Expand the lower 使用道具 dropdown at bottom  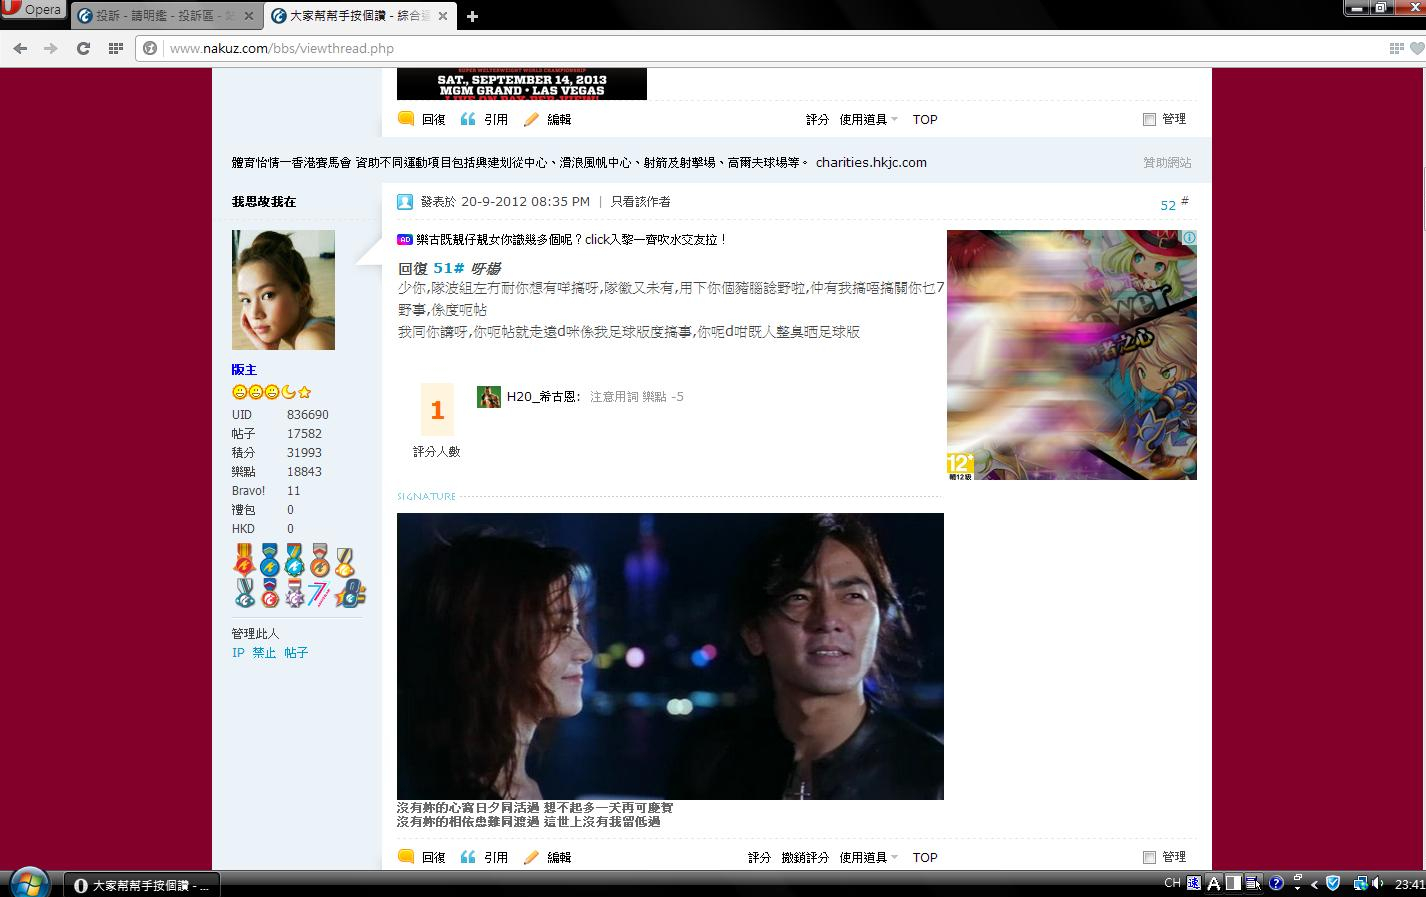(868, 858)
